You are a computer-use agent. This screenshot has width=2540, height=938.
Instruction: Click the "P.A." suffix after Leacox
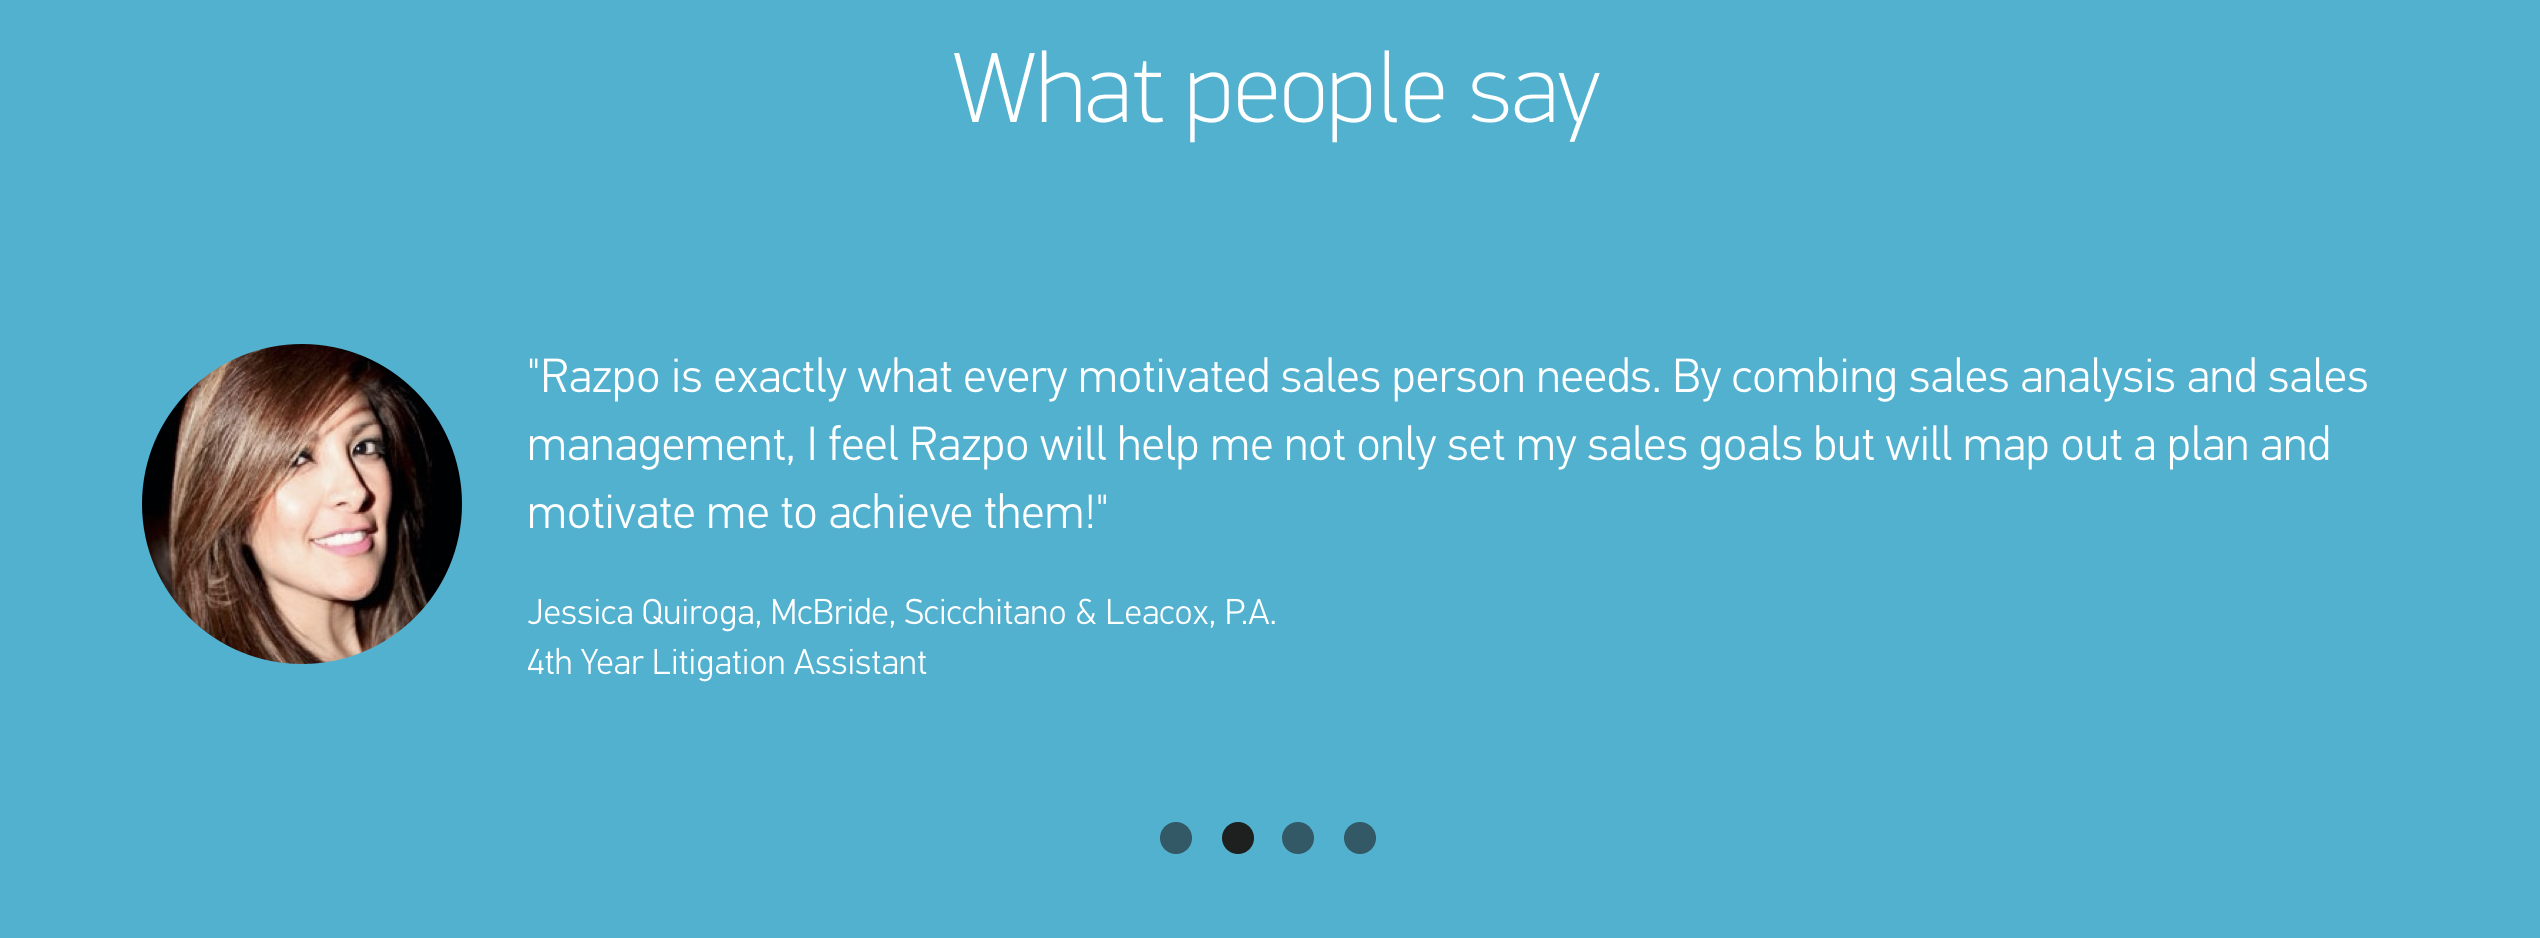(x=1250, y=612)
